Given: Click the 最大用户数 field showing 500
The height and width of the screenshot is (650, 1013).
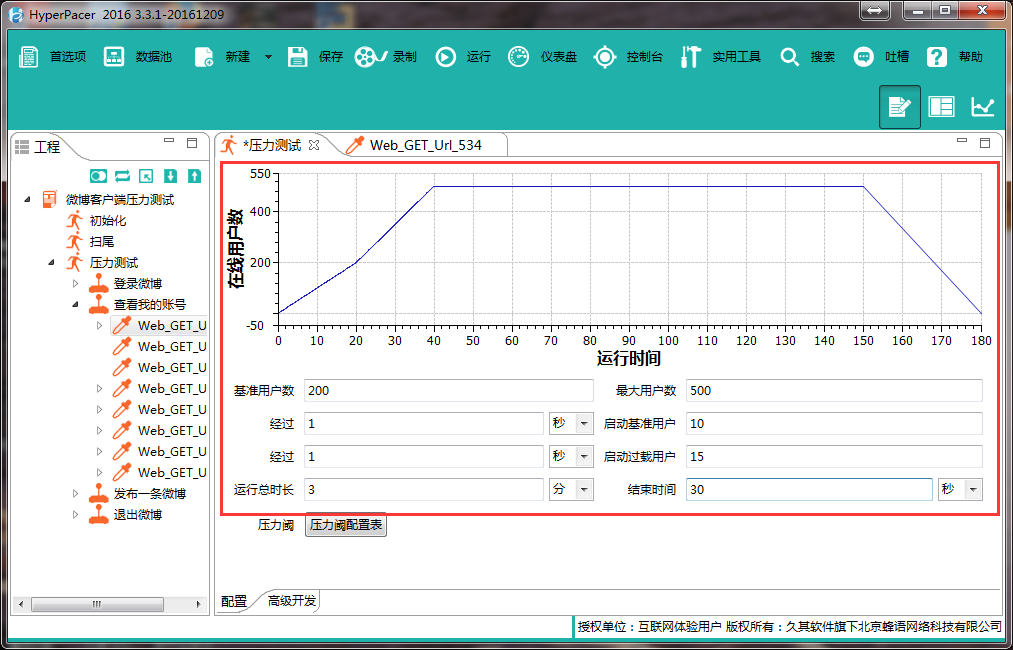Looking at the screenshot, I should 834,390.
